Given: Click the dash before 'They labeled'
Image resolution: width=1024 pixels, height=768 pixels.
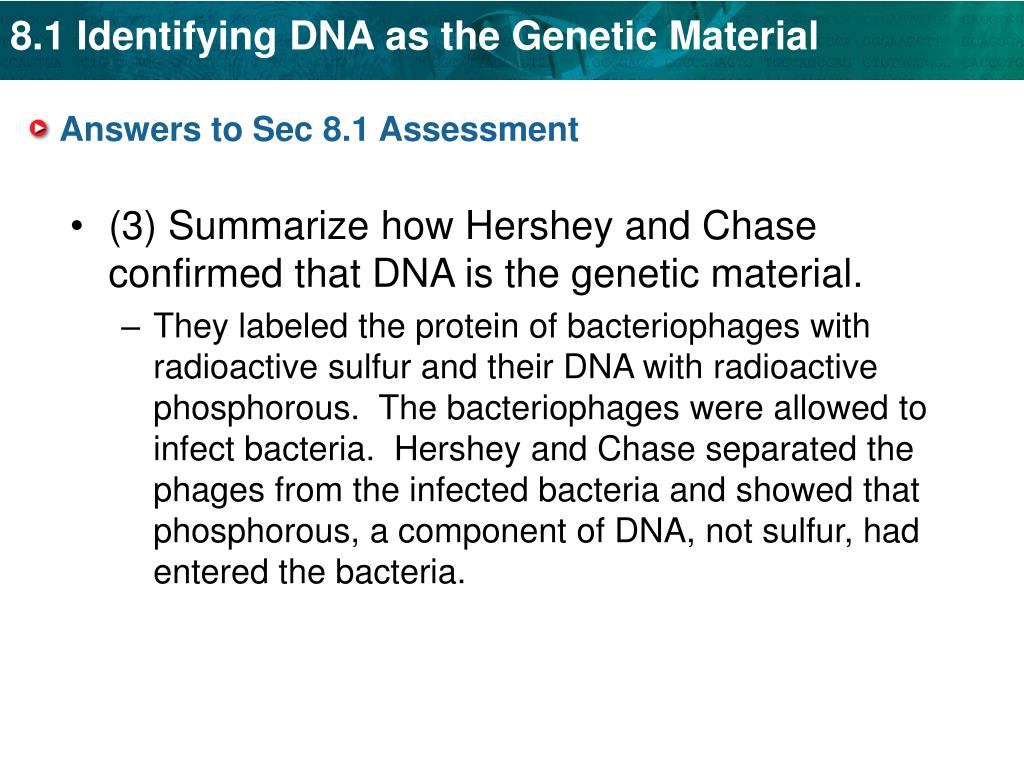Looking at the screenshot, I should pos(130,327).
